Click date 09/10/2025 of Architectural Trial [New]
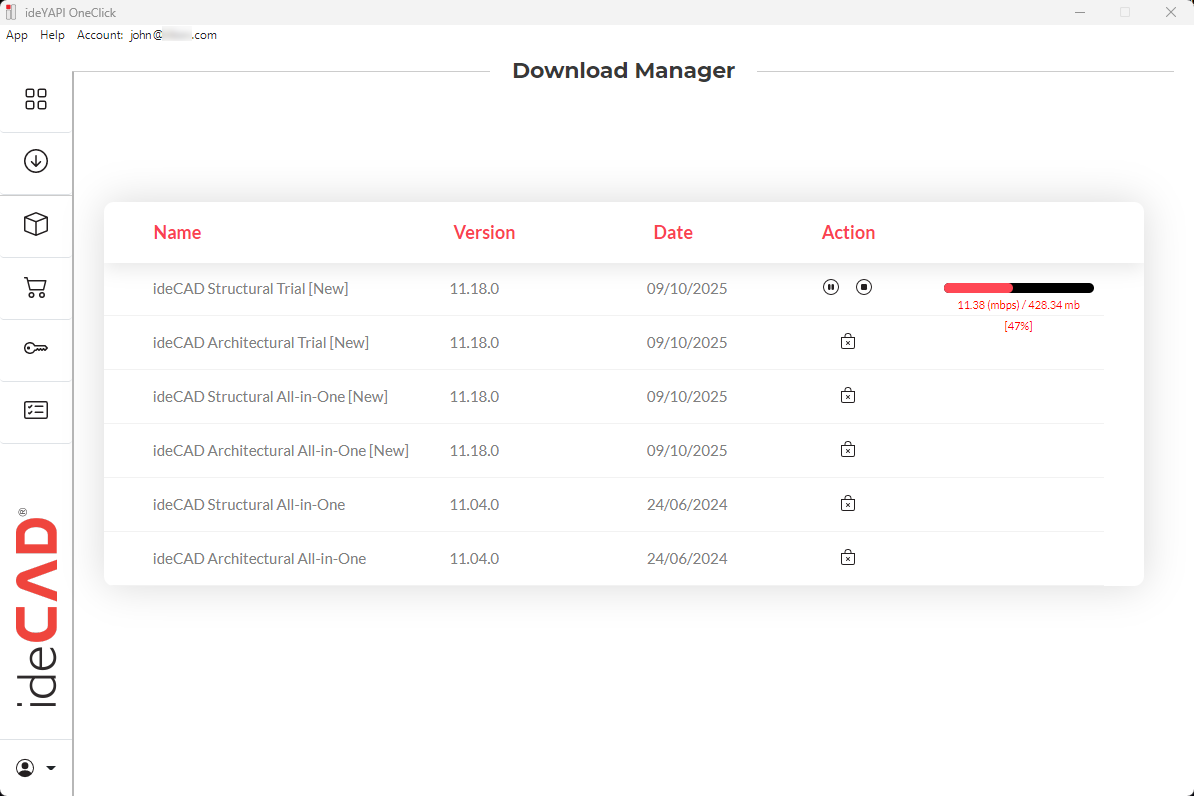 [x=687, y=343]
